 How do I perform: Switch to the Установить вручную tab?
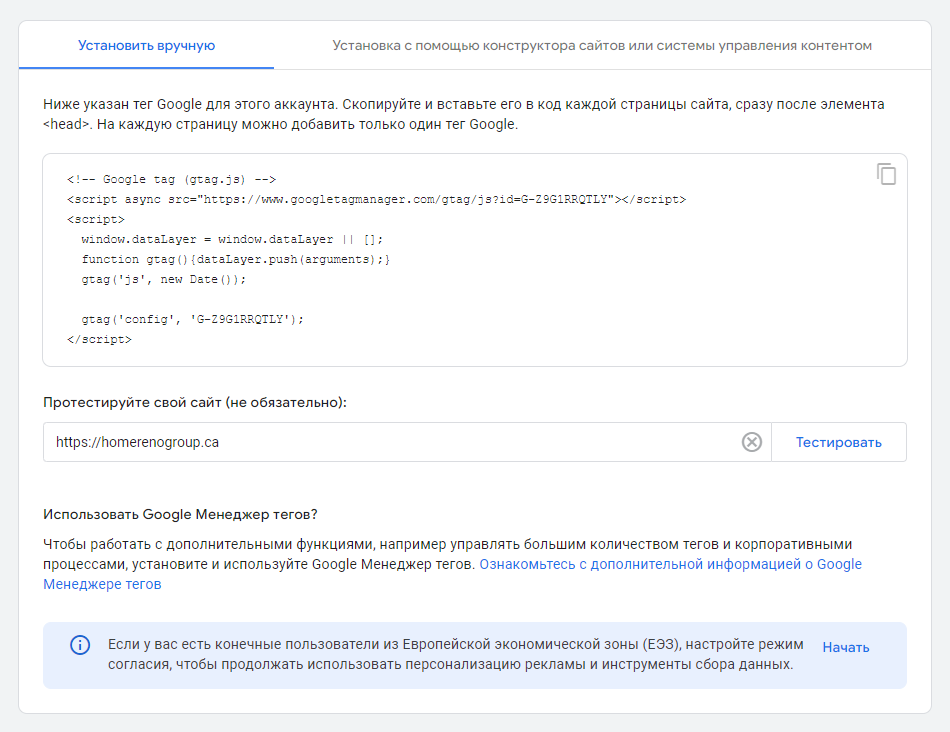click(146, 45)
